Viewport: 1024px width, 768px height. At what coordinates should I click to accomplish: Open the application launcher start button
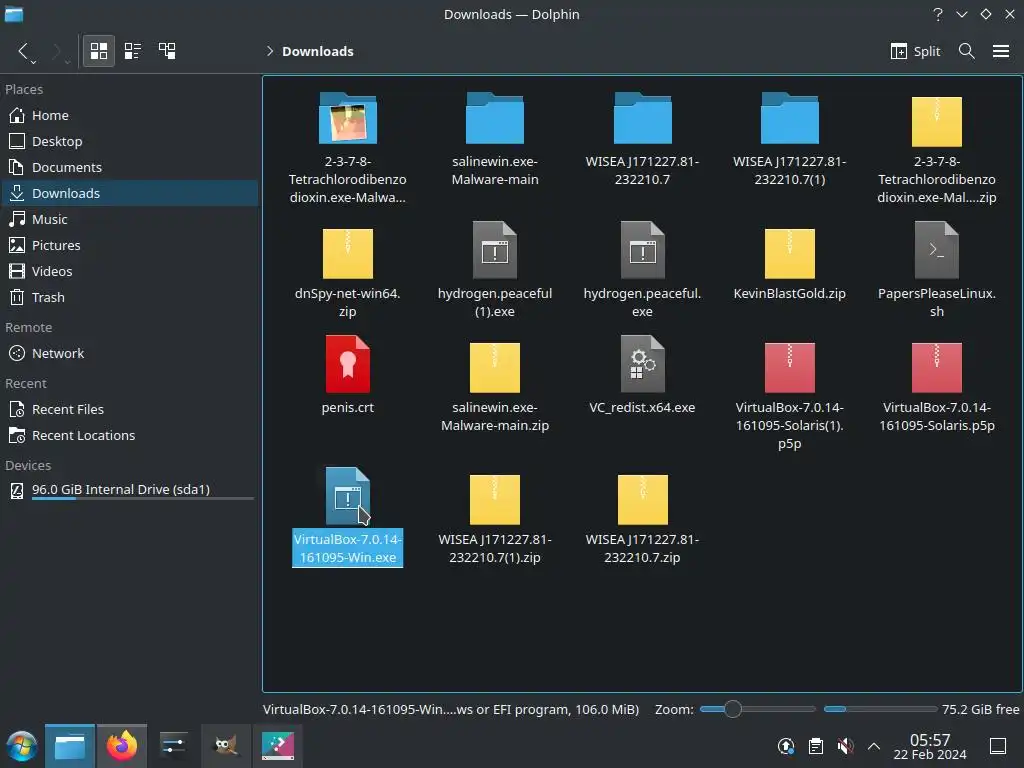tap(22, 746)
